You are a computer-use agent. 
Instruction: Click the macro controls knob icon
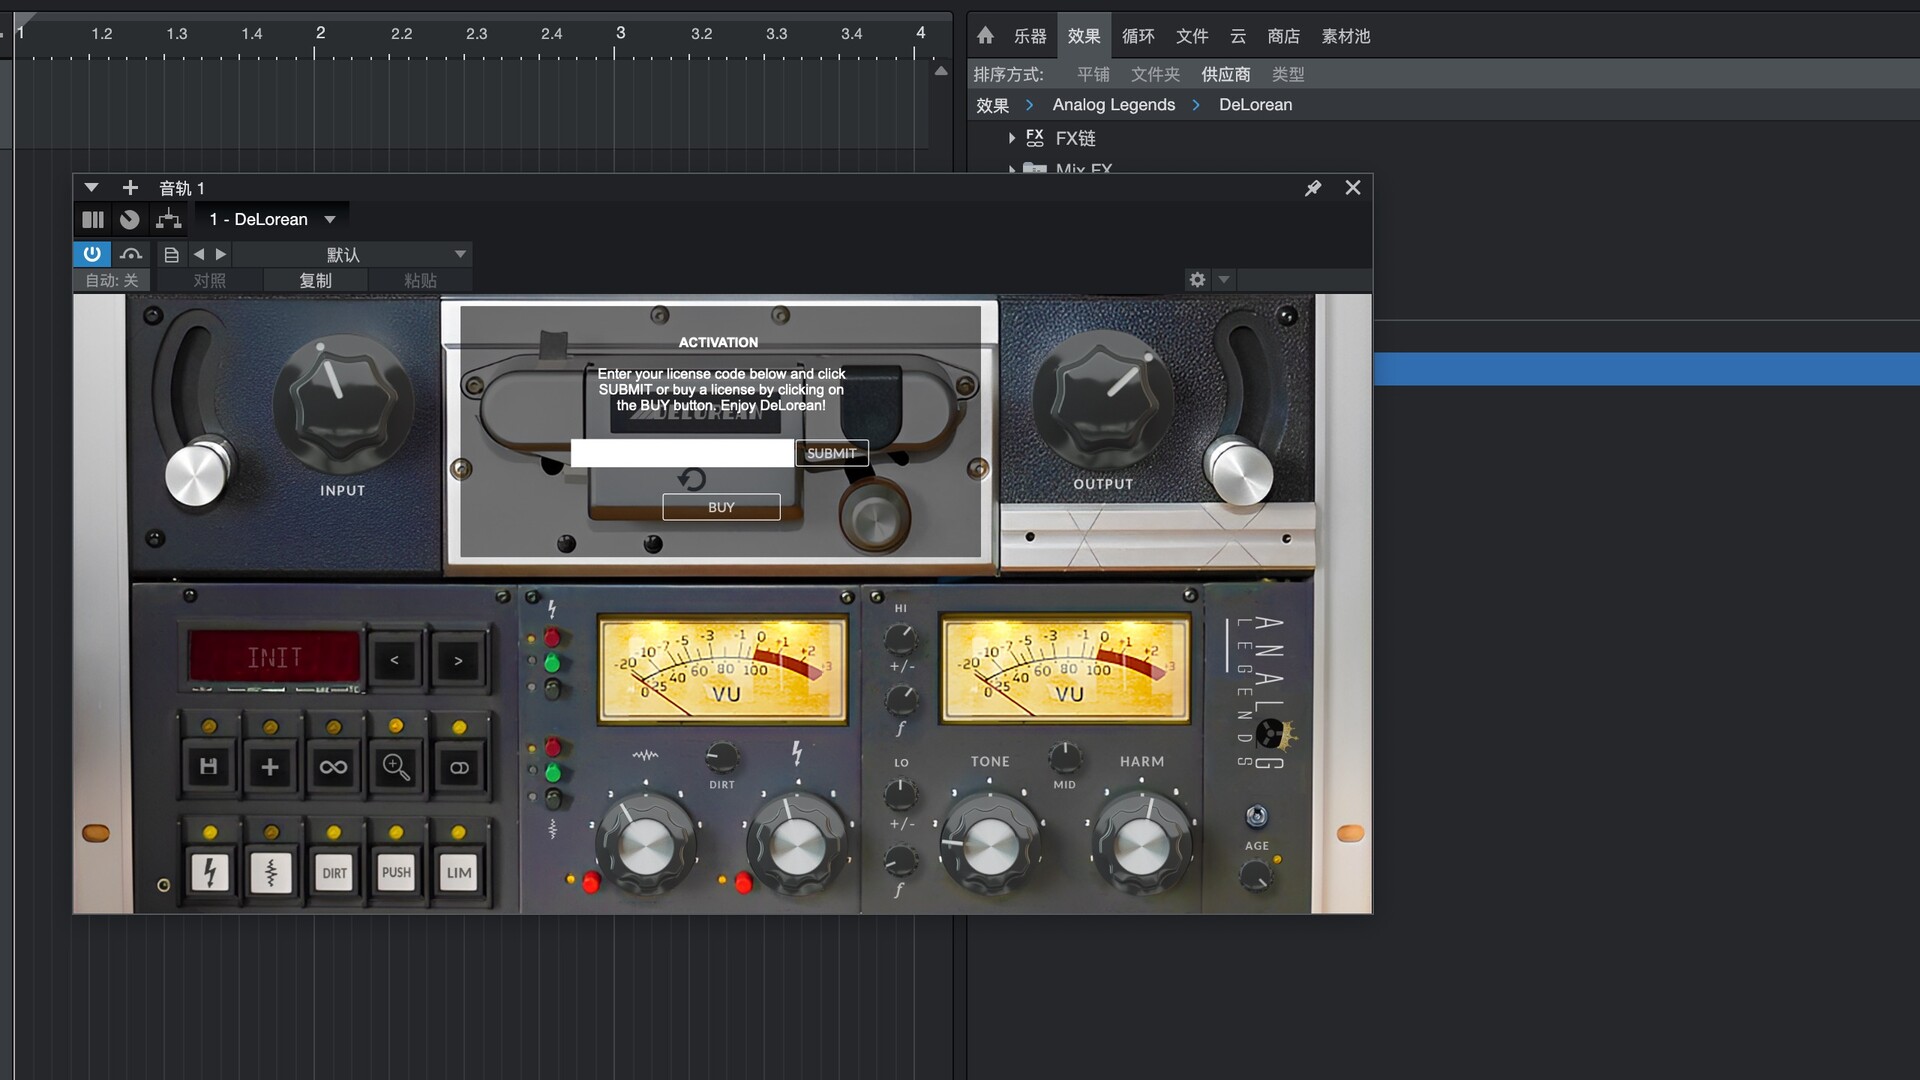click(130, 219)
